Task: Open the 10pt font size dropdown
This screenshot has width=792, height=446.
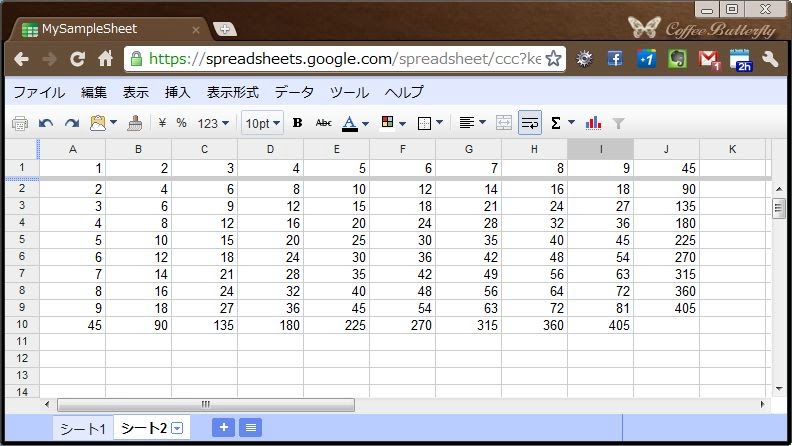Action: point(263,123)
